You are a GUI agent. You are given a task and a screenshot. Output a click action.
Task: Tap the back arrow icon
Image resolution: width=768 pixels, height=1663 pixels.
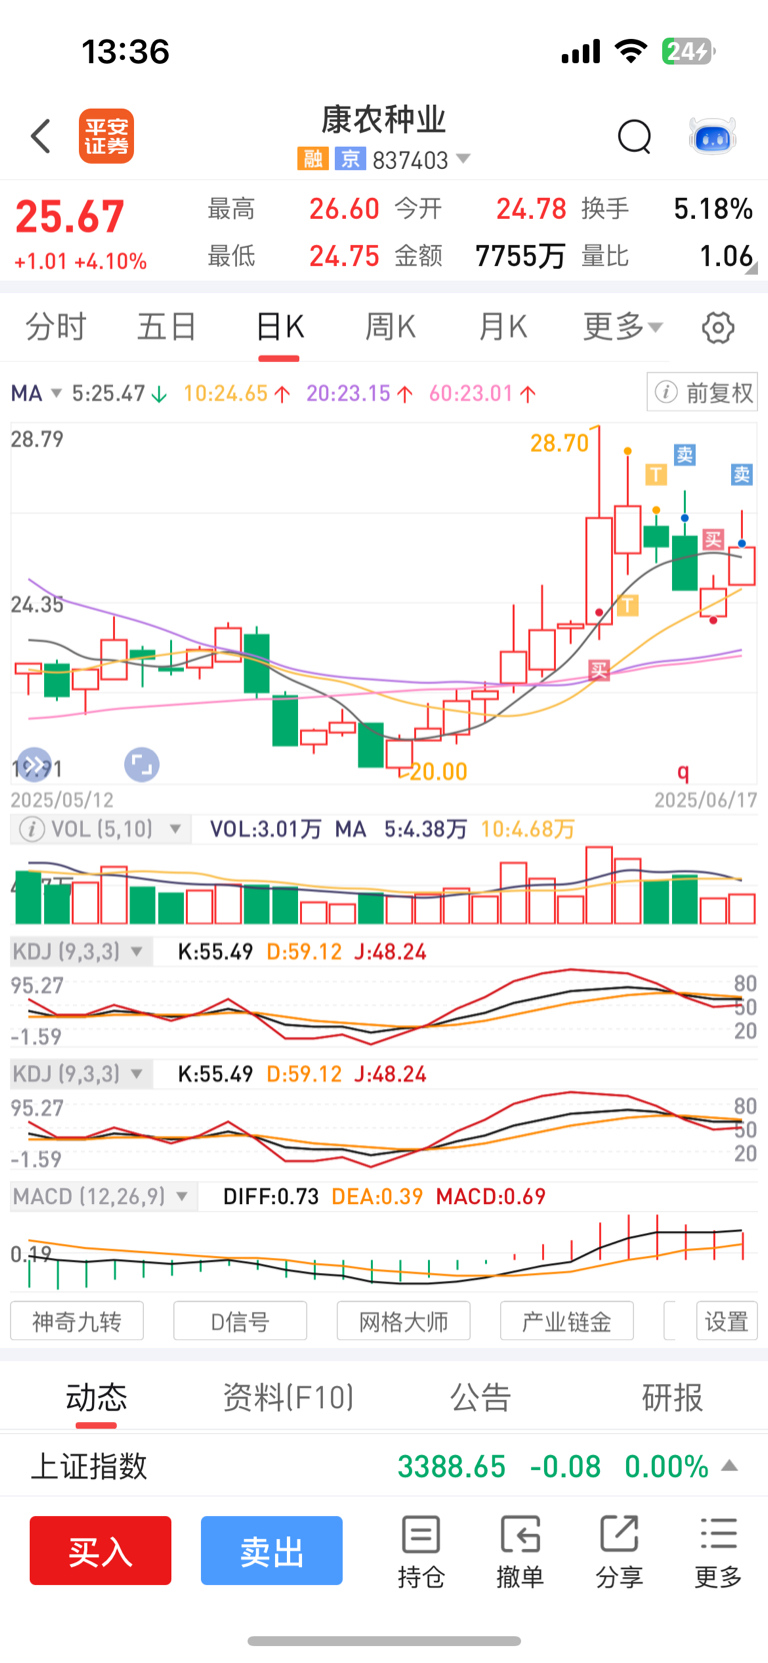tap(41, 136)
